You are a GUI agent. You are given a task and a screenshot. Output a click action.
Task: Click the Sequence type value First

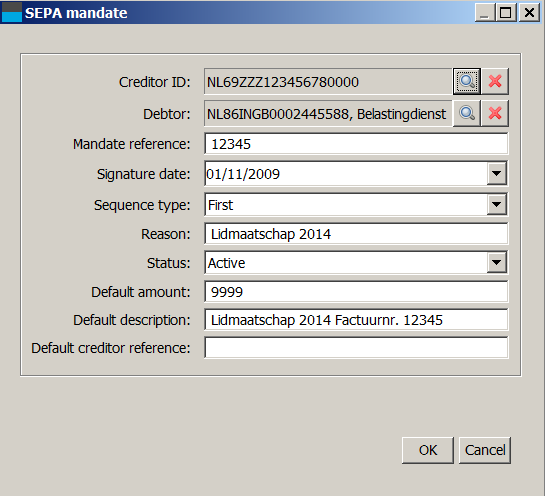[220, 205]
